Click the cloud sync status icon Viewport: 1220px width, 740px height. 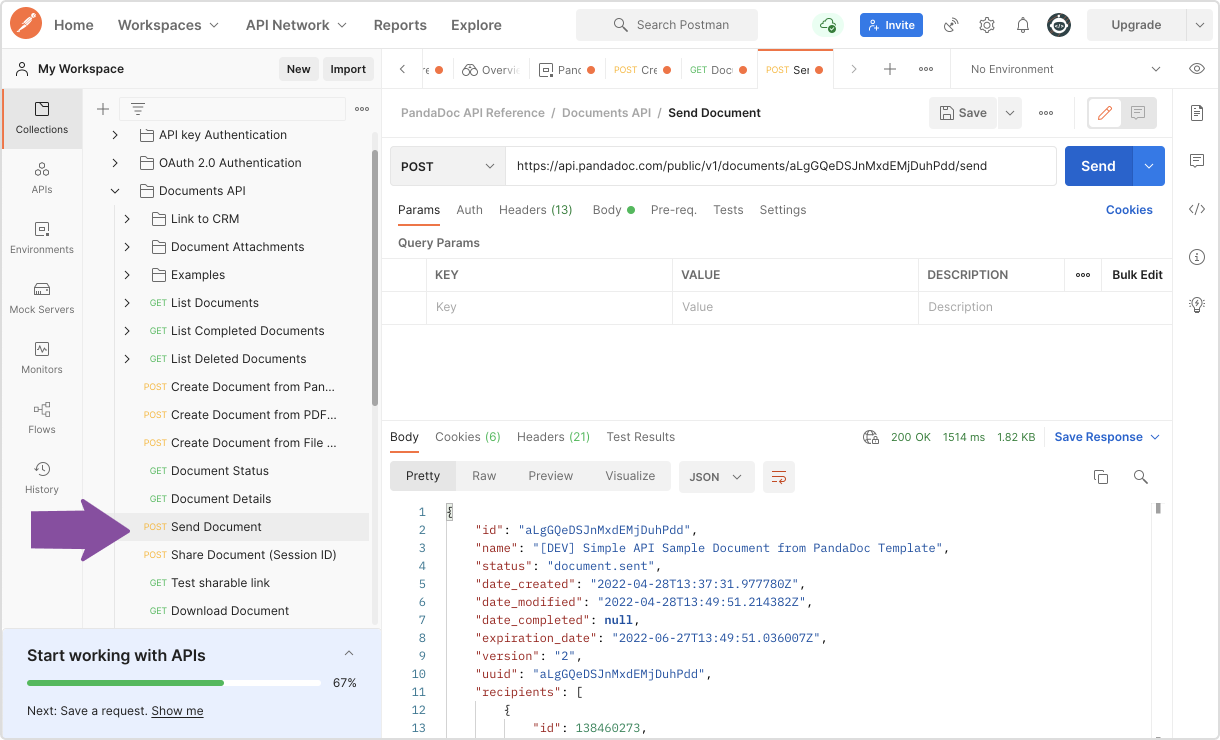pos(827,25)
